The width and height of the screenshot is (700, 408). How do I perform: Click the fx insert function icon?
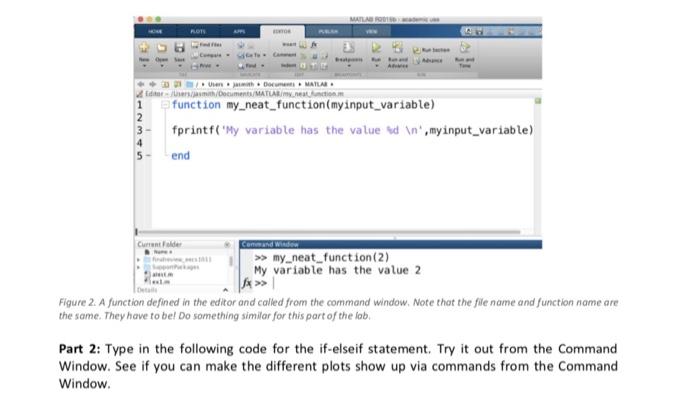(314, 45)
